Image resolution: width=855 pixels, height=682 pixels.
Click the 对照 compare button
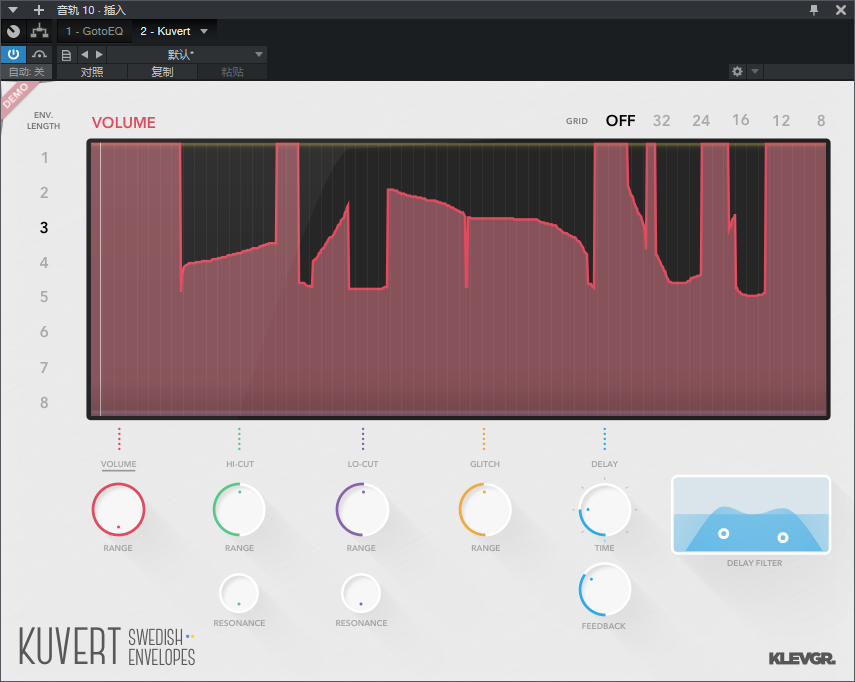92,71
